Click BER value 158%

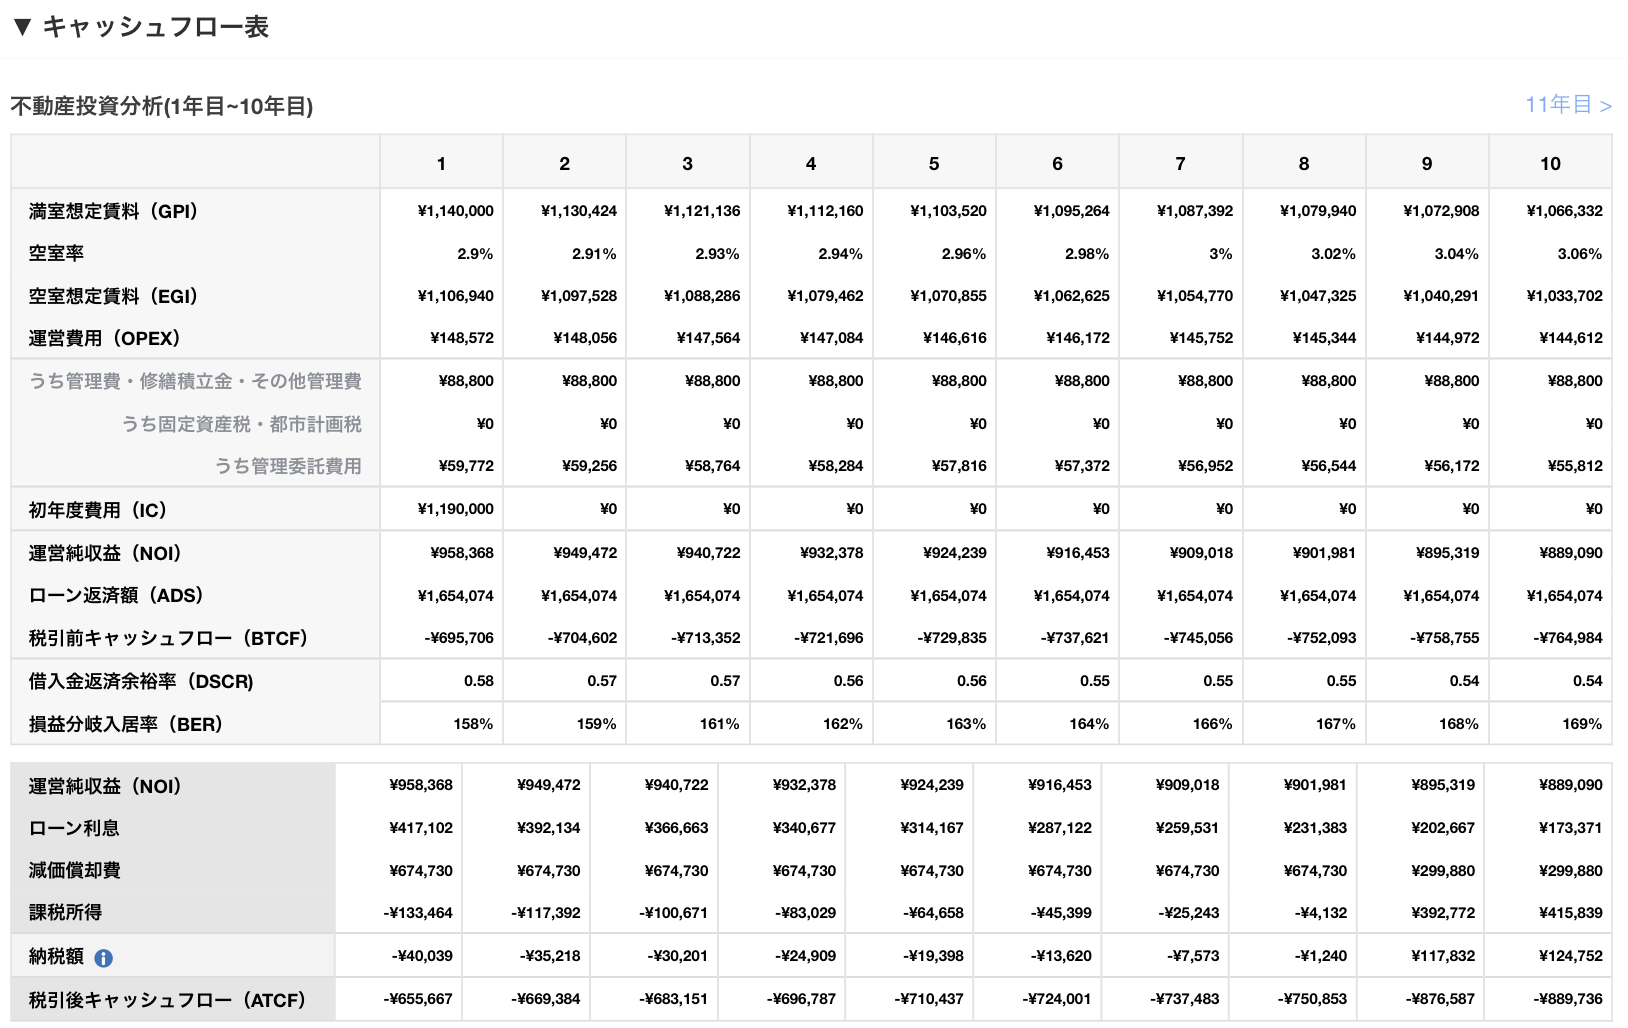point(473,724)
